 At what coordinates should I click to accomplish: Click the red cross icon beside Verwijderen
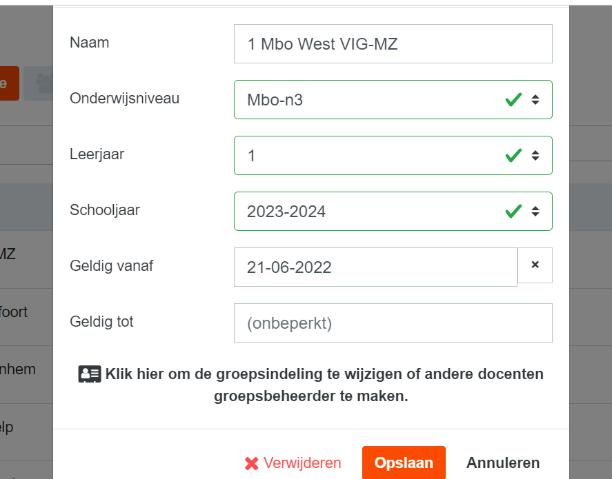coord(251,463)
